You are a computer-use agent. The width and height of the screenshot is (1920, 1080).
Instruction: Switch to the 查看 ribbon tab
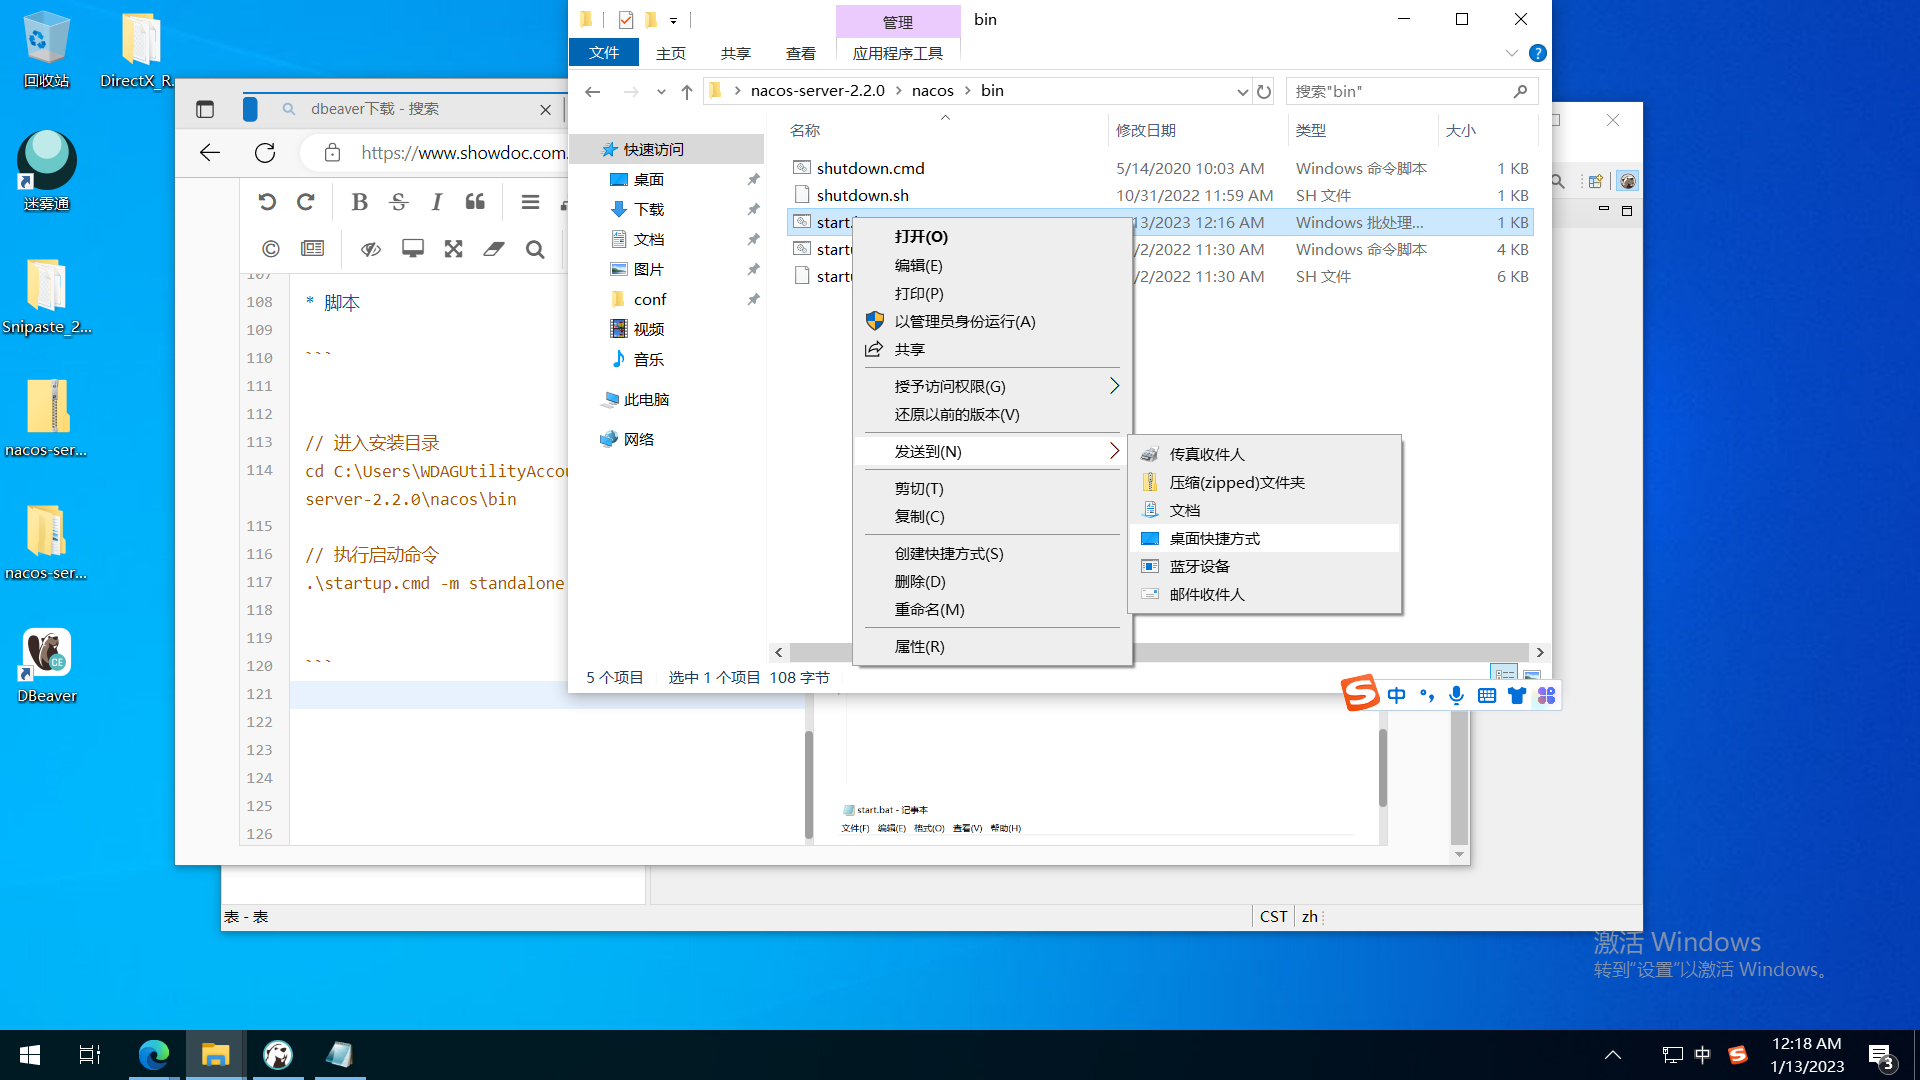(801, 53)
